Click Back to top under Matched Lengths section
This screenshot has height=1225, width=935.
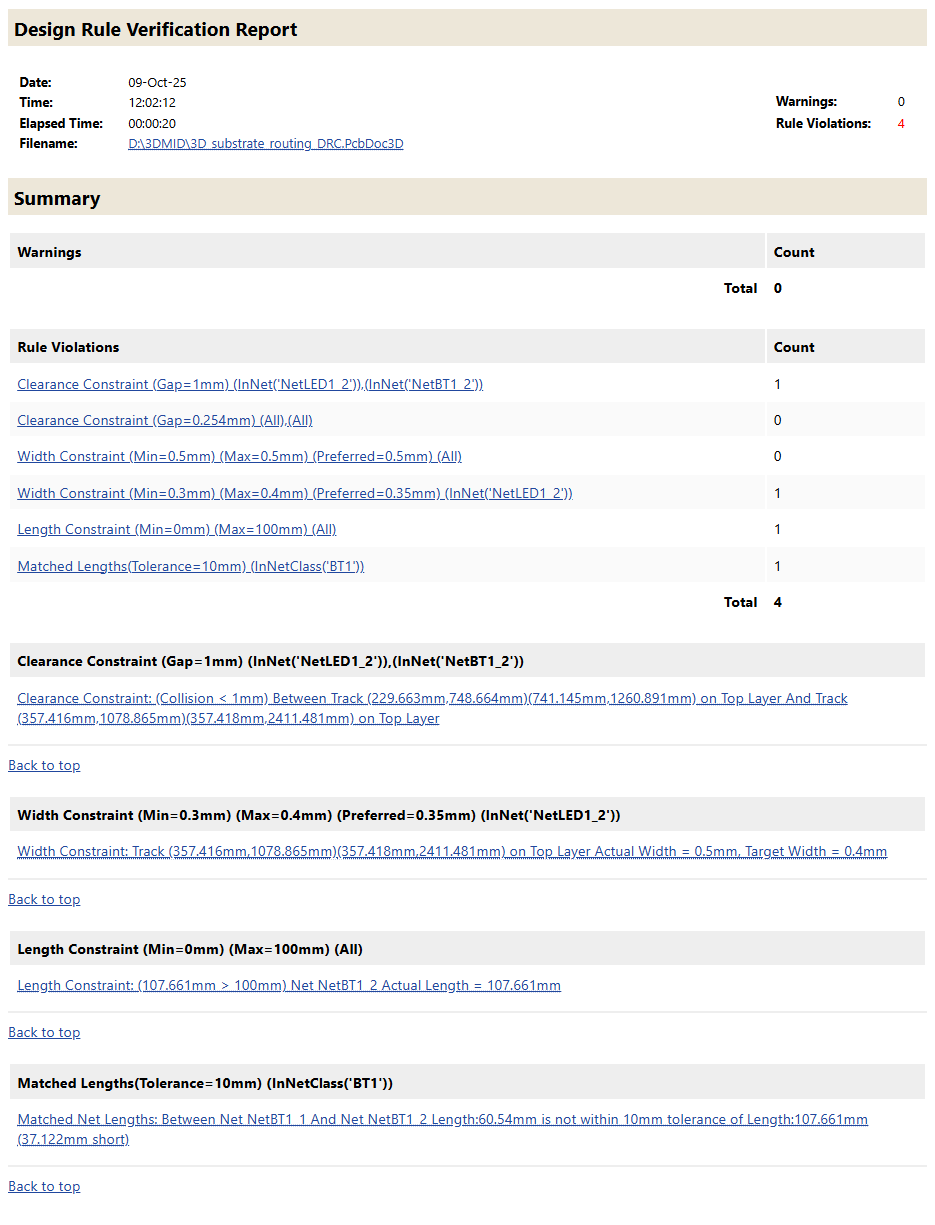(44, 1186)
